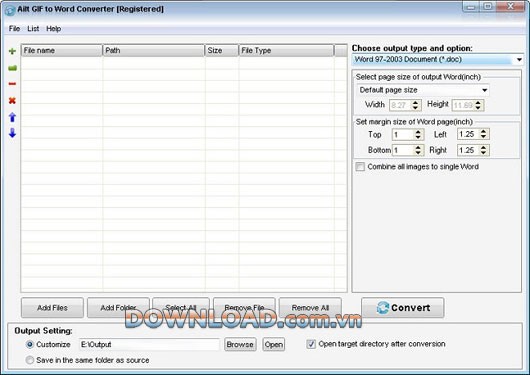
Task: Click the application icon in title bar
Action: click(x=10, y=10)
